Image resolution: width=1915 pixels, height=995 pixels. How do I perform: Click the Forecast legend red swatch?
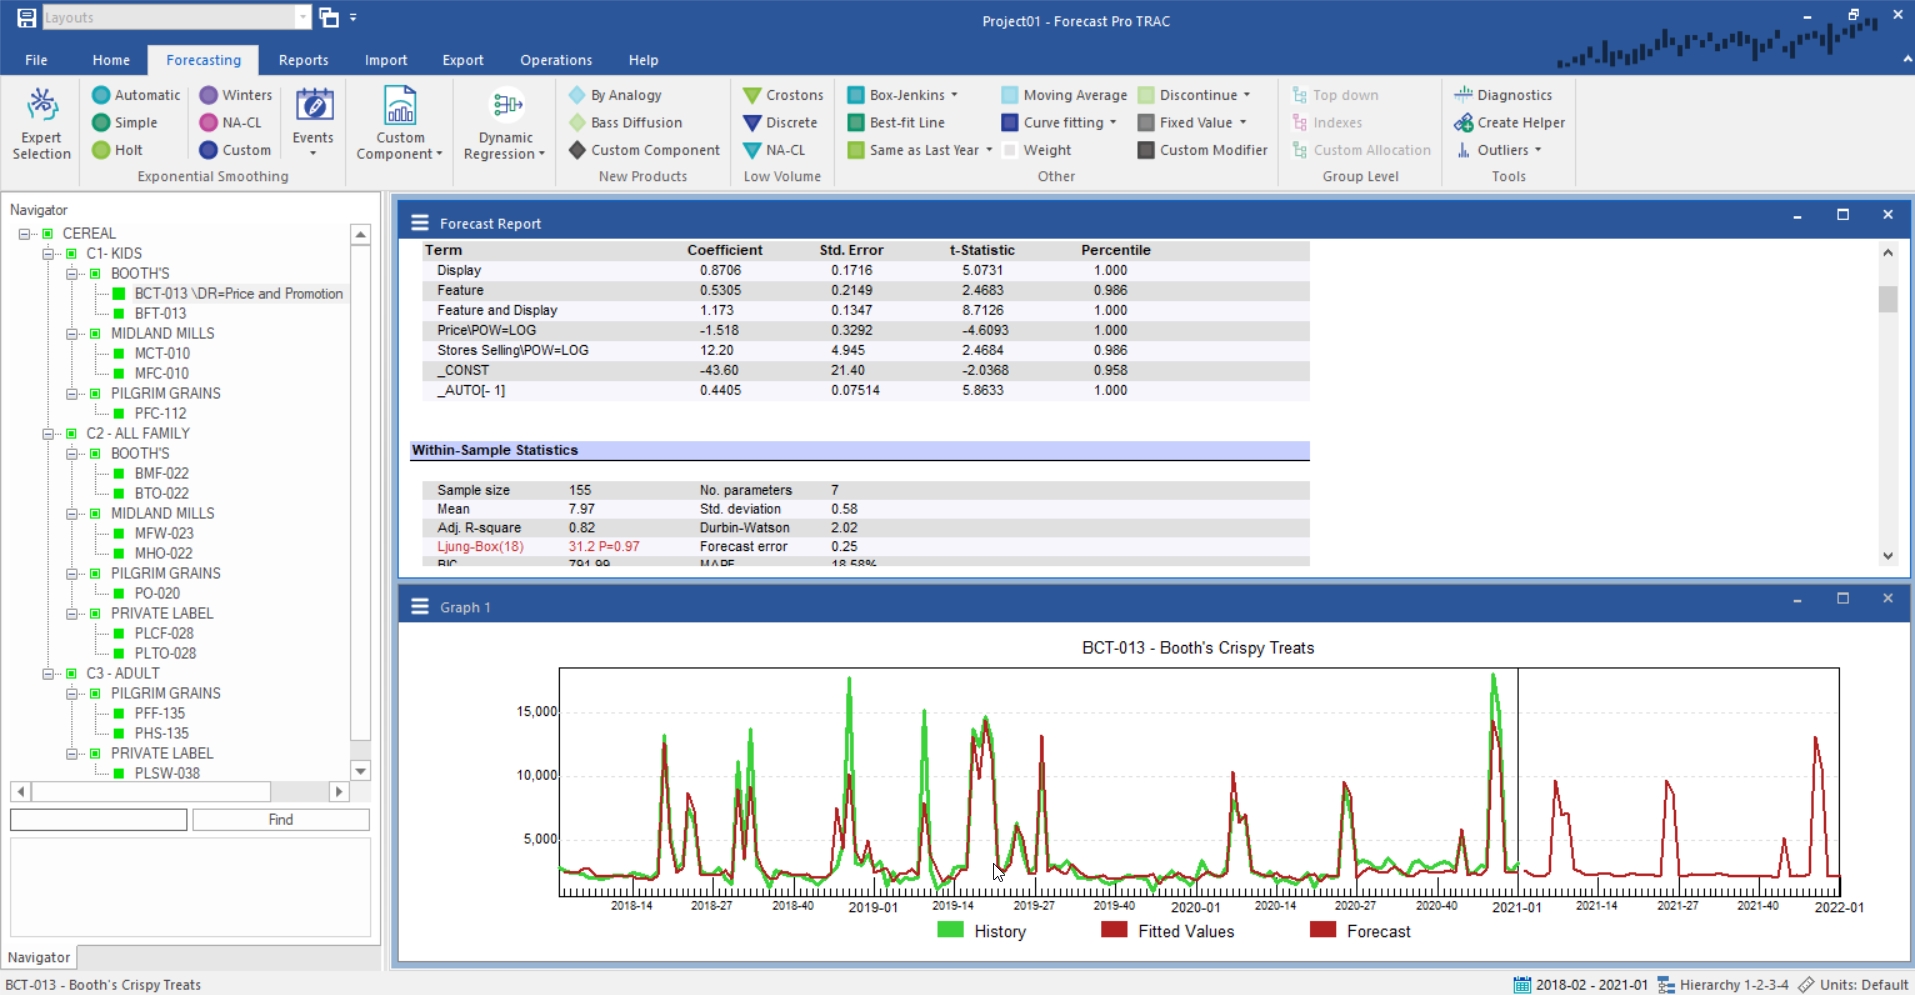(1323, 930)
